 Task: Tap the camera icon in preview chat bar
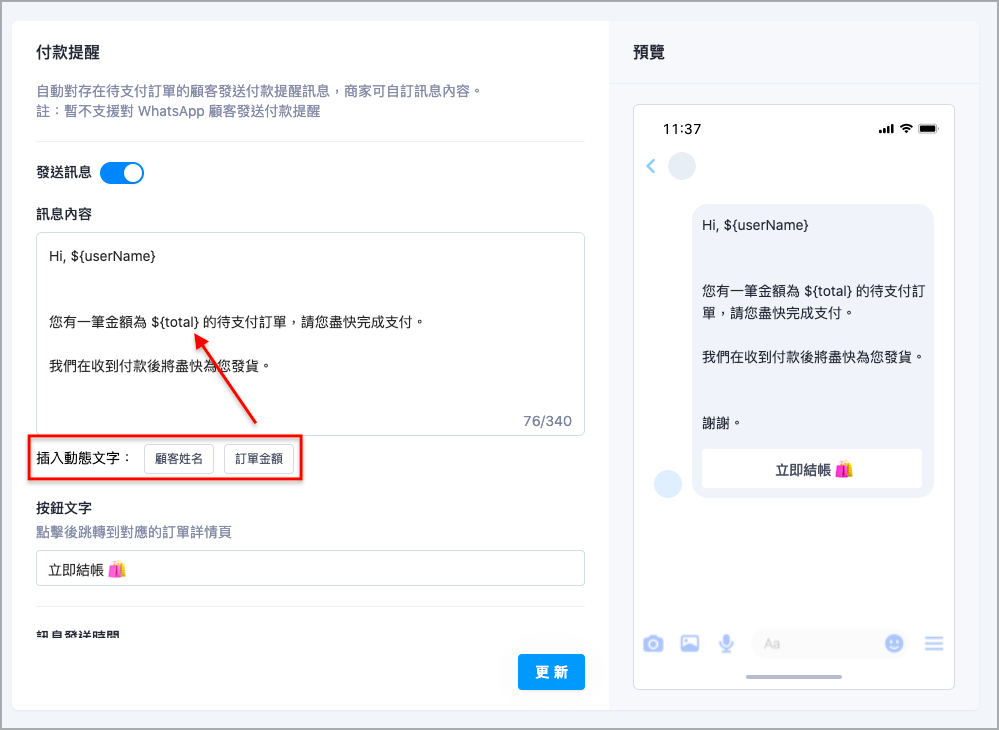(653, 643)
